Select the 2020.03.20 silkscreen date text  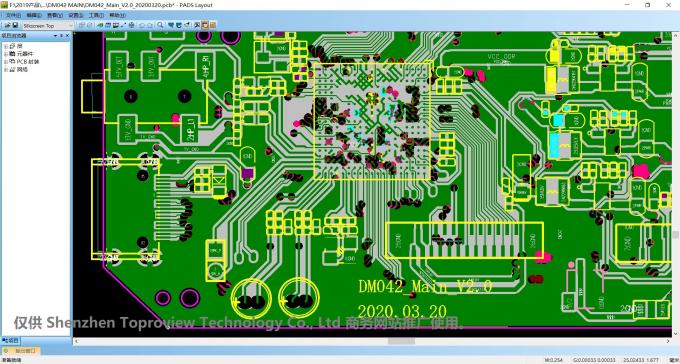click(x=402, y=312)
